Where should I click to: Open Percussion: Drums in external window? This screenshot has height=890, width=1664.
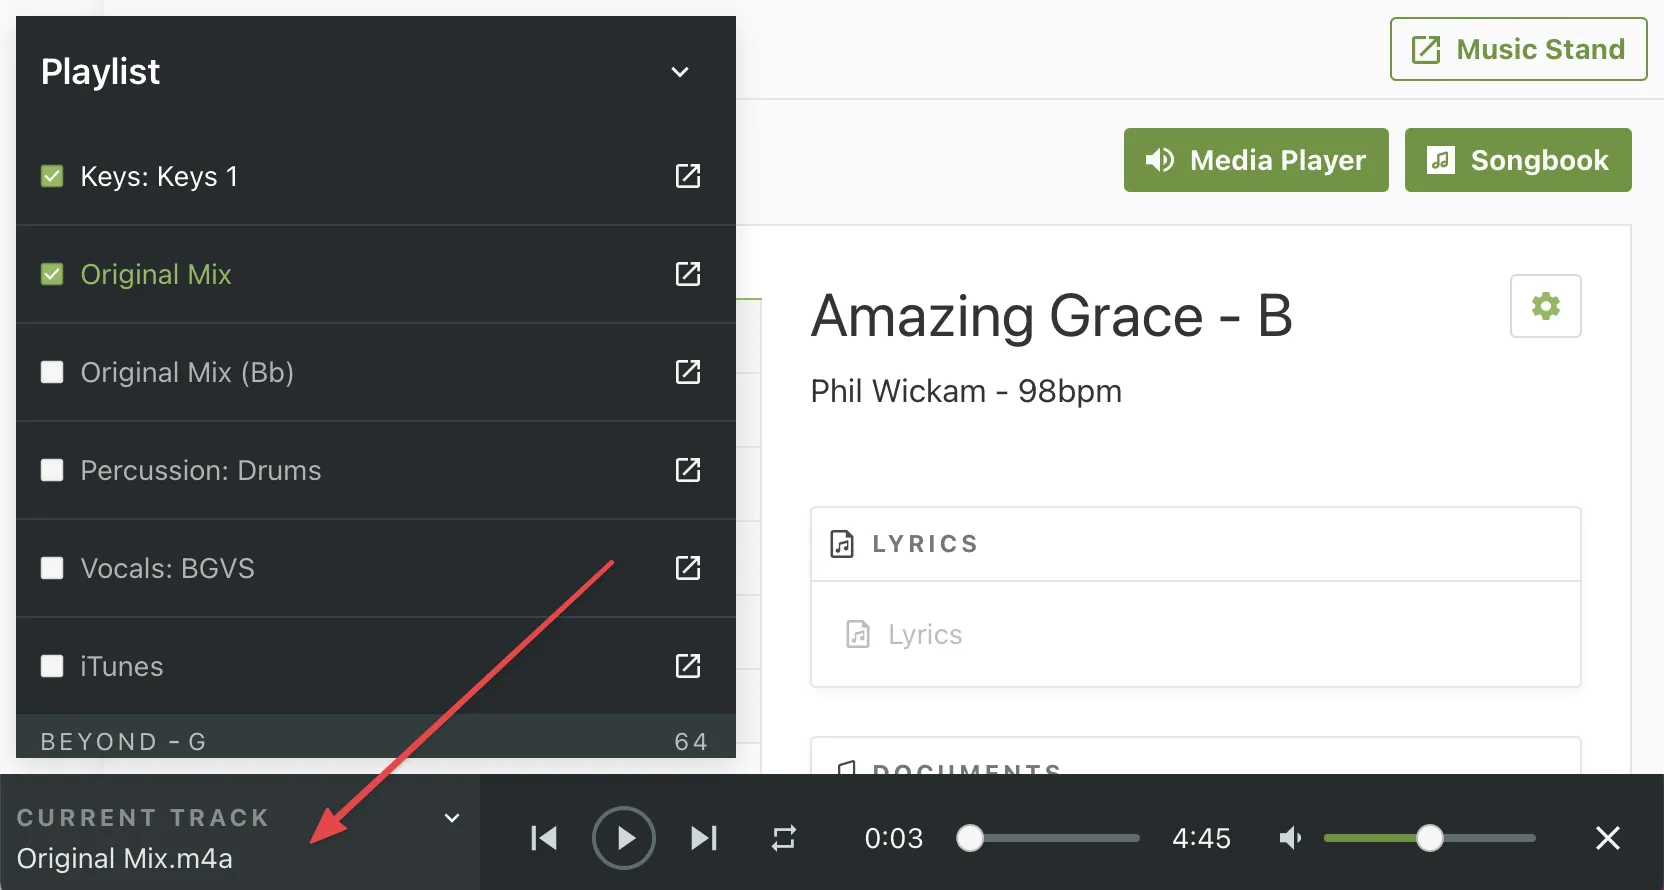(688, 470)
